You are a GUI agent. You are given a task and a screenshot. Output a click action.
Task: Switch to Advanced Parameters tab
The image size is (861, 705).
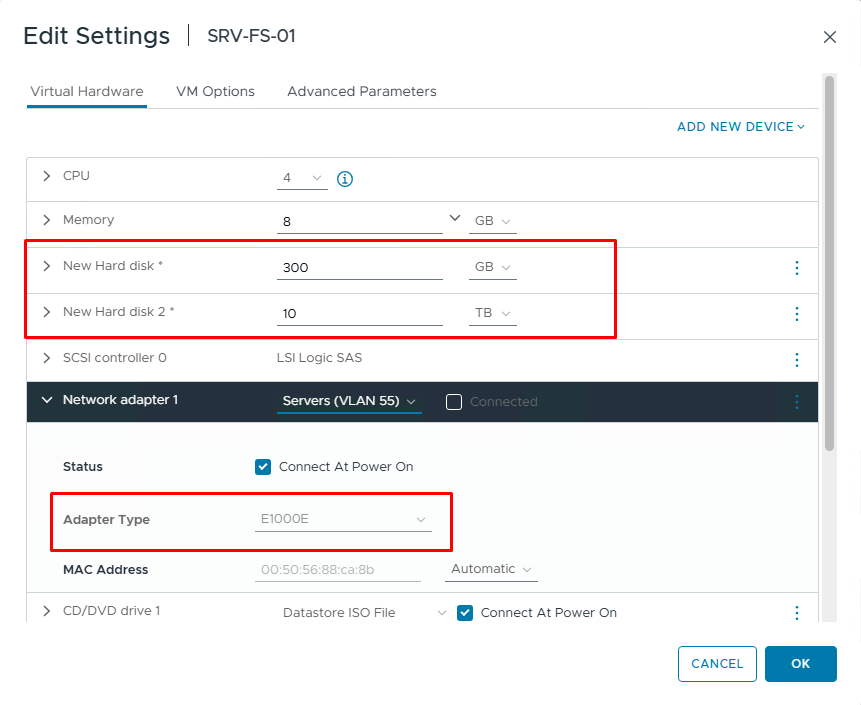coord(362,92)
